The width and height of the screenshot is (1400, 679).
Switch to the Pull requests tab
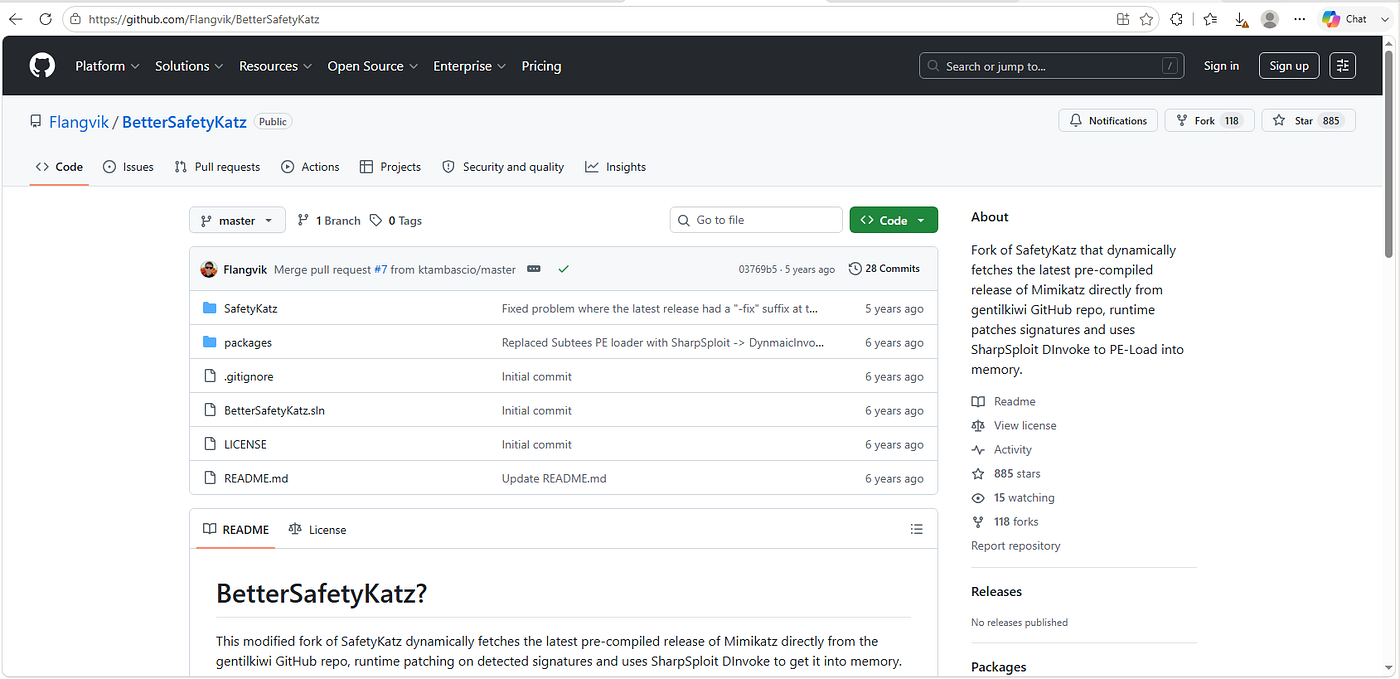click(217, 167)
